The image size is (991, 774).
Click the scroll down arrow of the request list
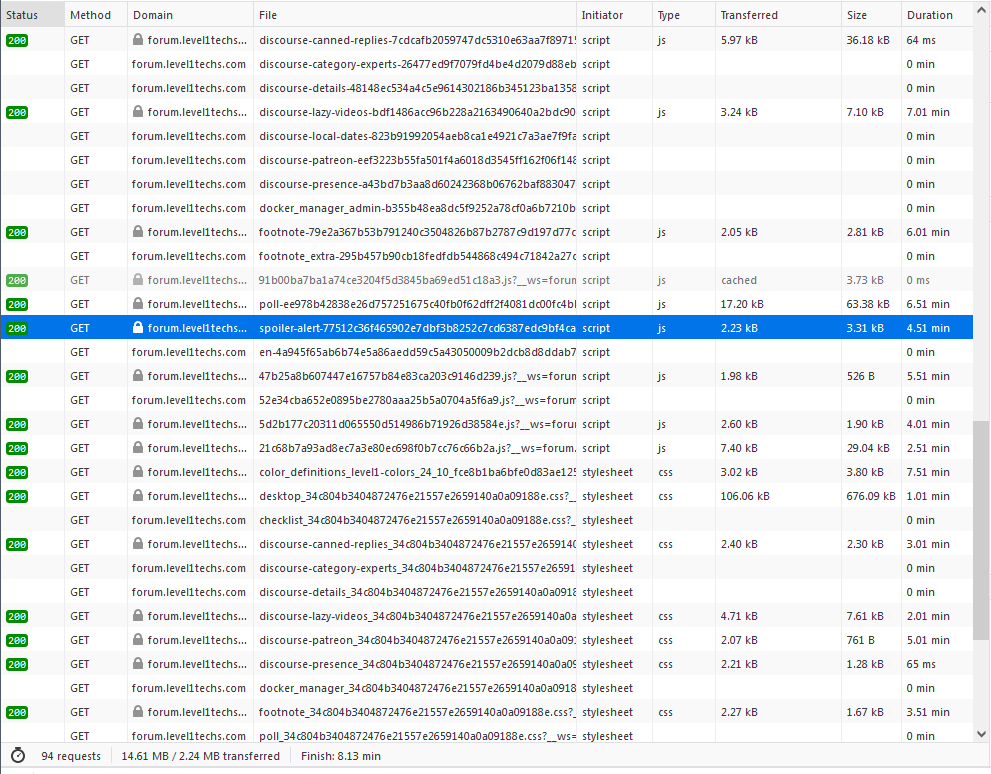pyautogui.click(x=981, y=734)
